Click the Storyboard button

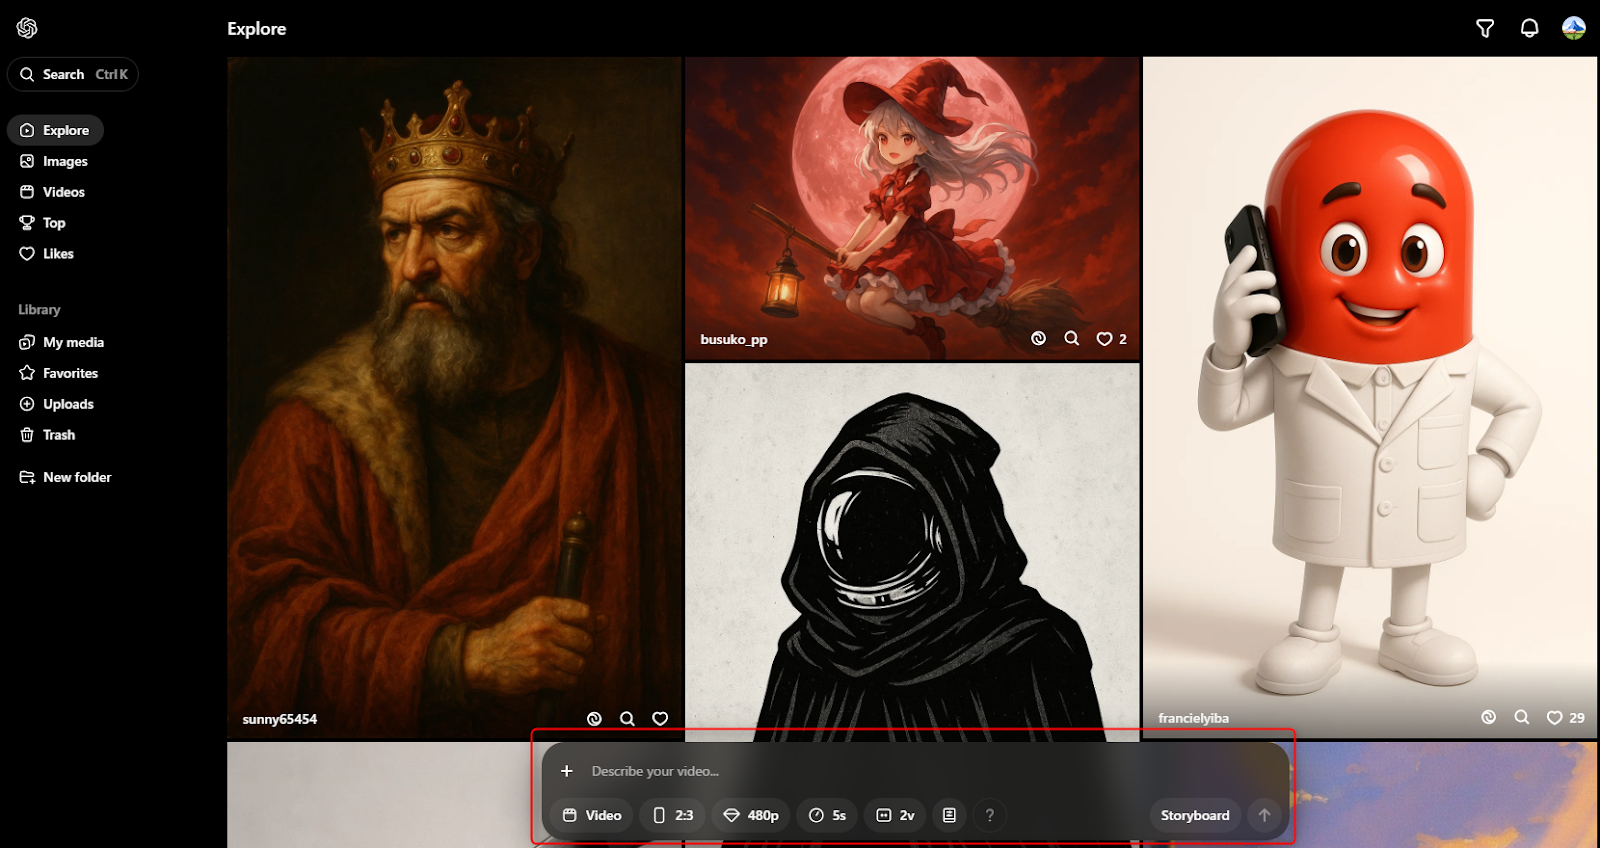1194,815
